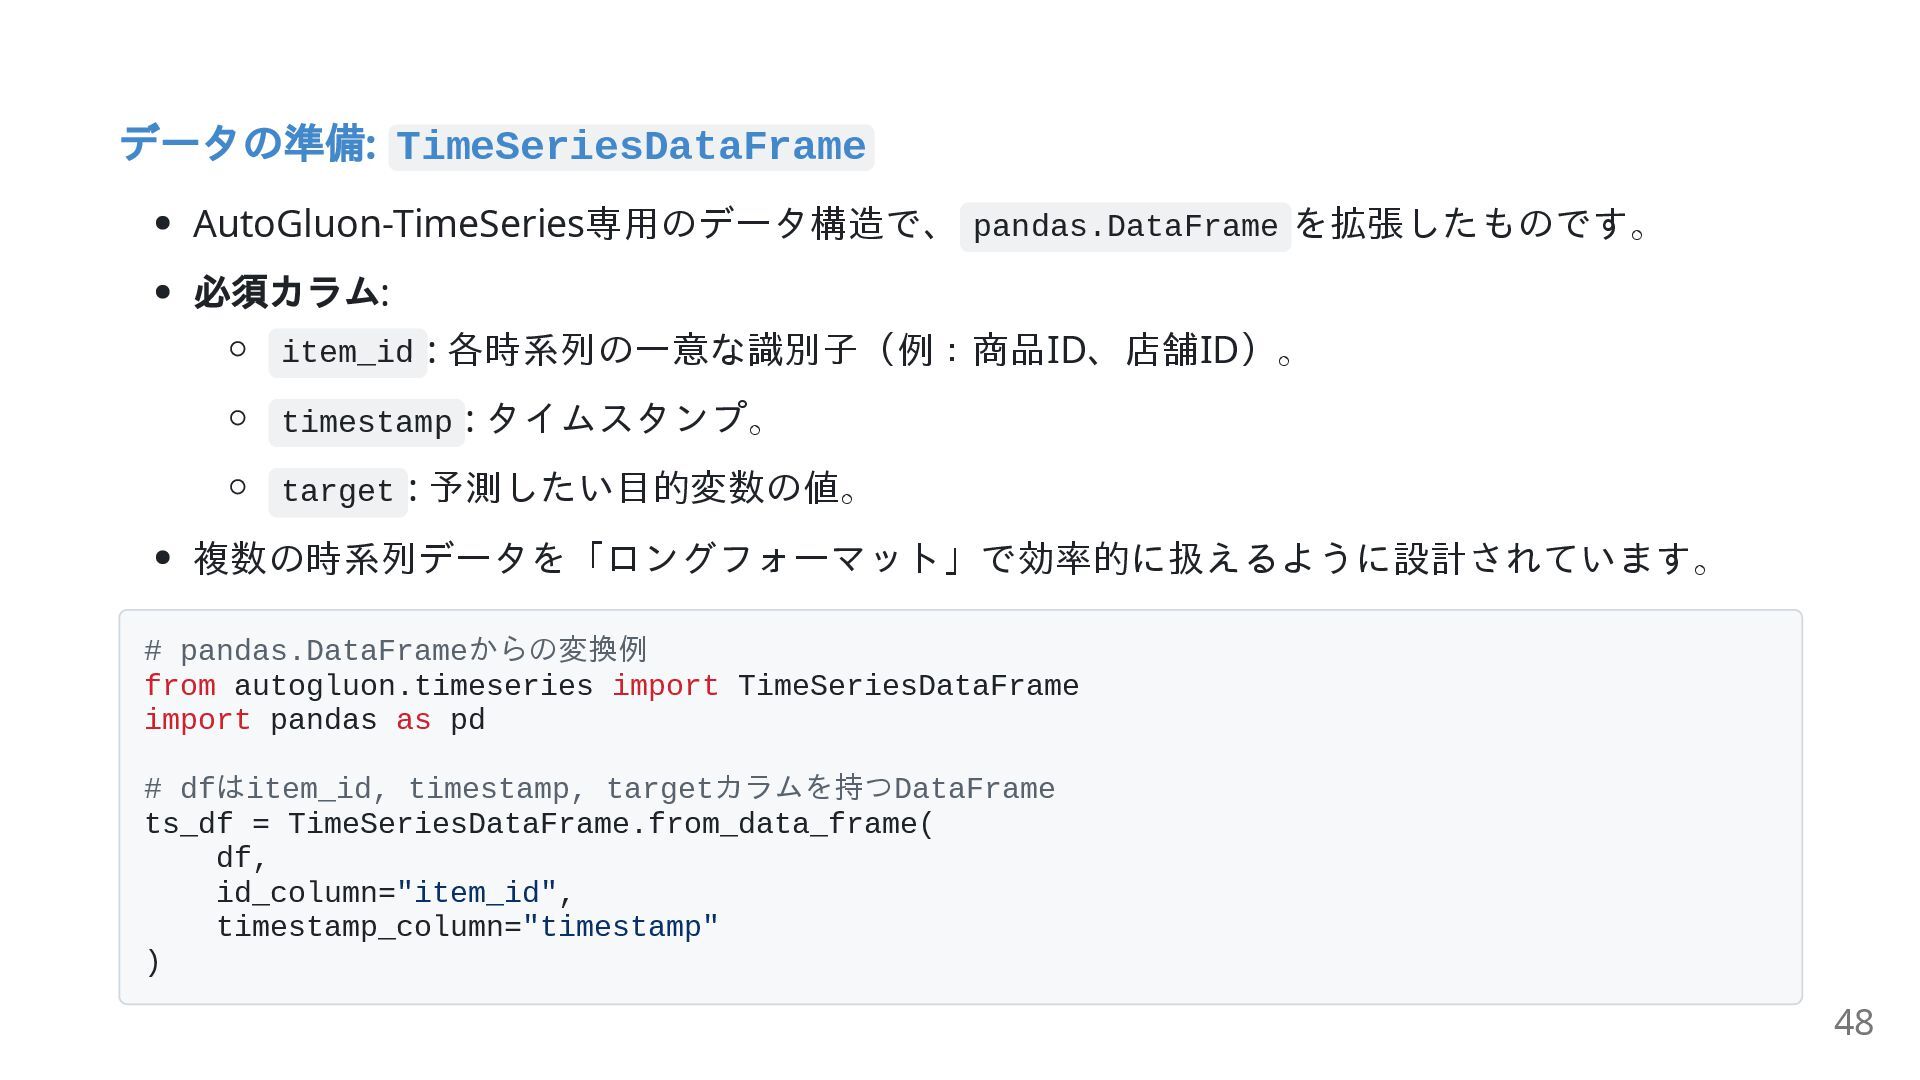Click TimeSeriesDataFrame in the import line
This screenshot has width=1920, height=1080.
pyautogui.click(x=909, y=686)
